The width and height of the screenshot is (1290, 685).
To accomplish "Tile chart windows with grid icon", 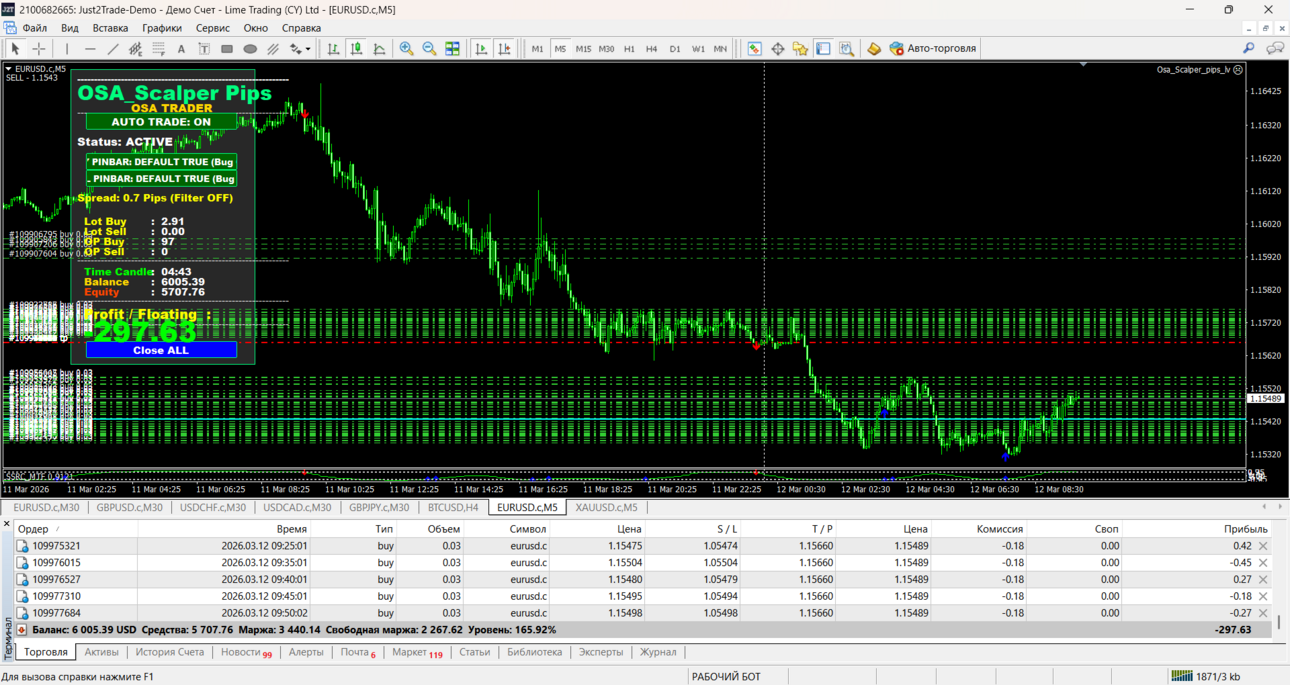I will click(x=452, y=48).
